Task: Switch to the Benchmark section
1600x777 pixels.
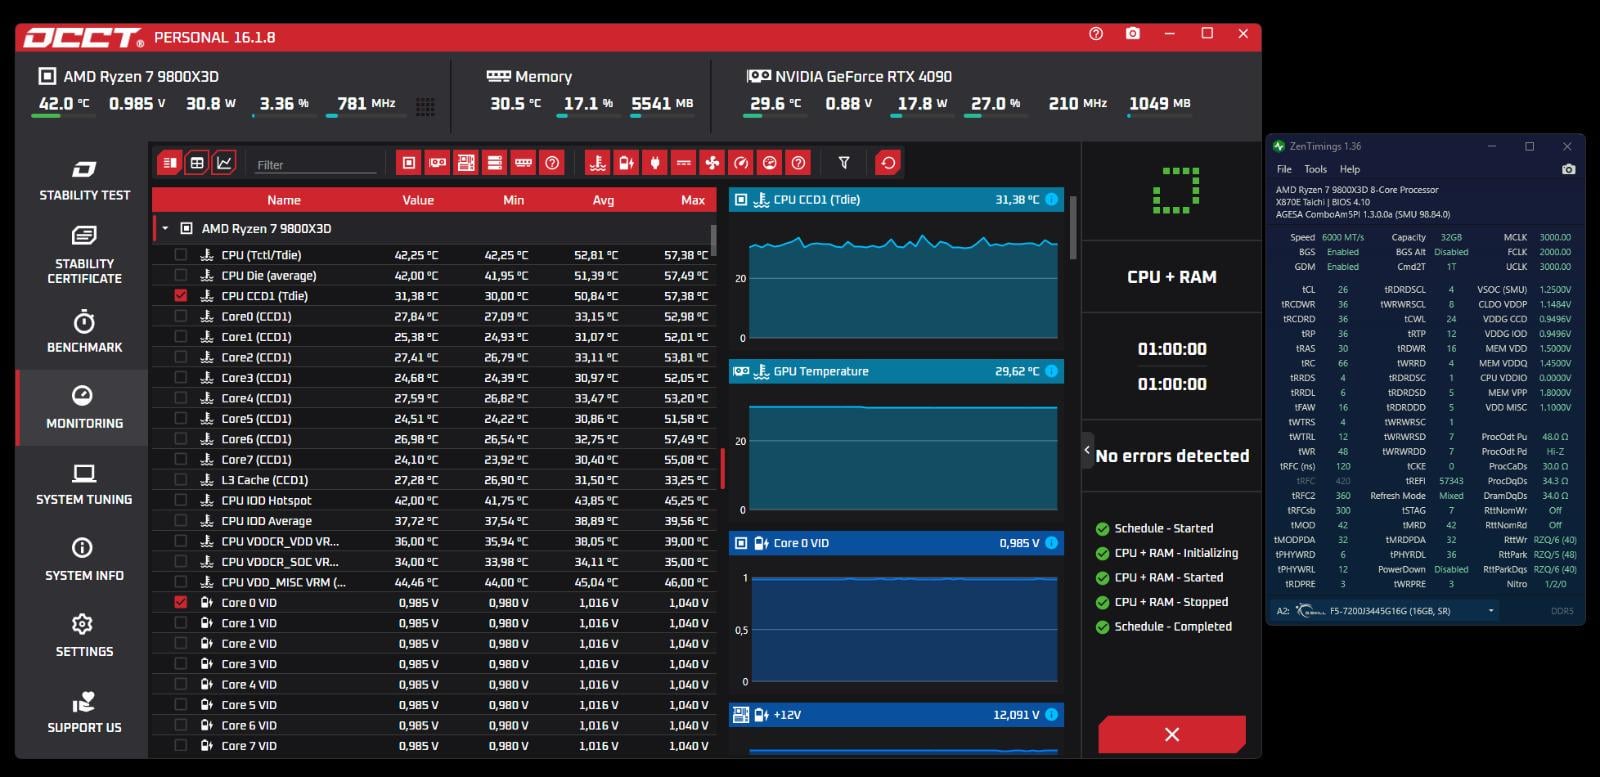Action: [84, 332]
